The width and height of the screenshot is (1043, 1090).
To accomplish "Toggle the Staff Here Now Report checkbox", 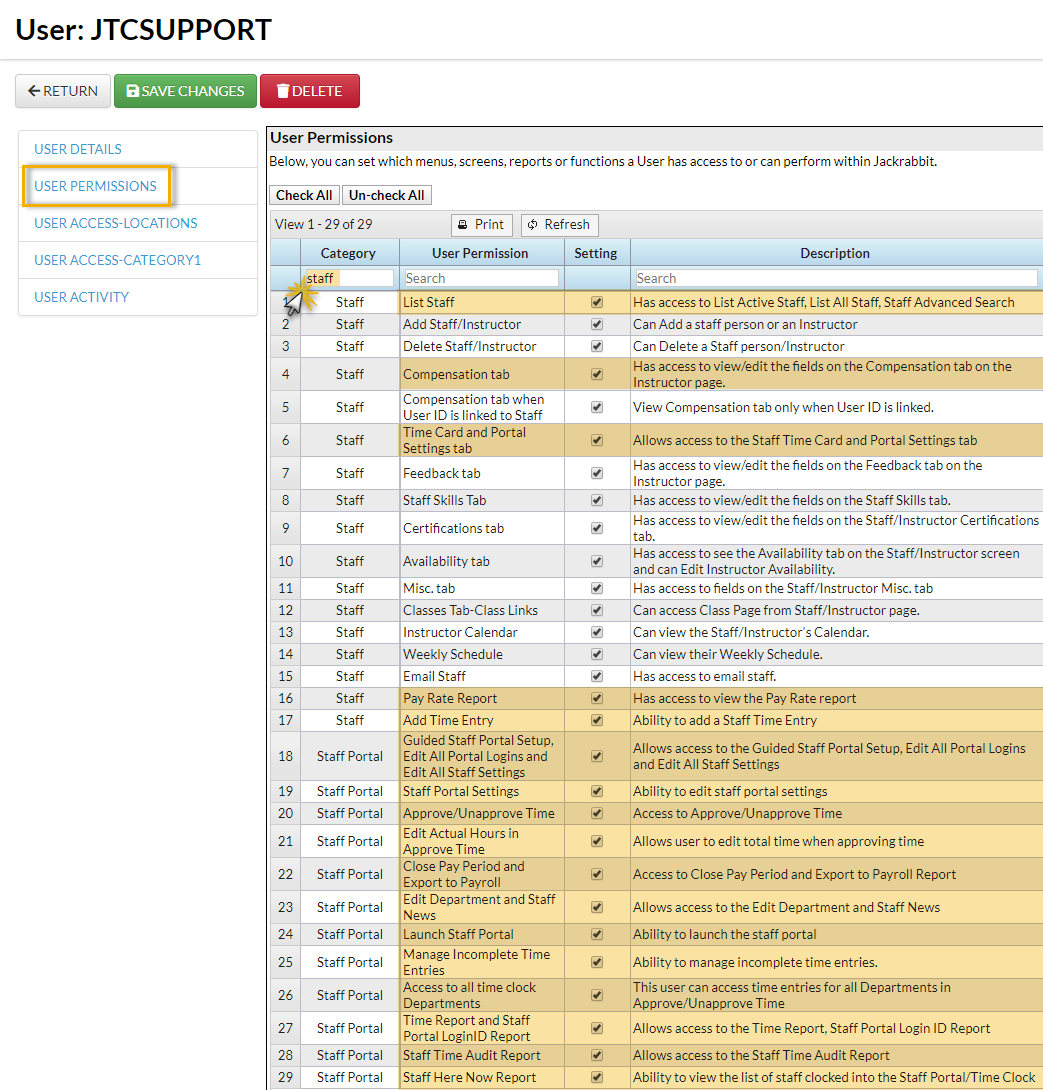I will [x=597, y=1077].
